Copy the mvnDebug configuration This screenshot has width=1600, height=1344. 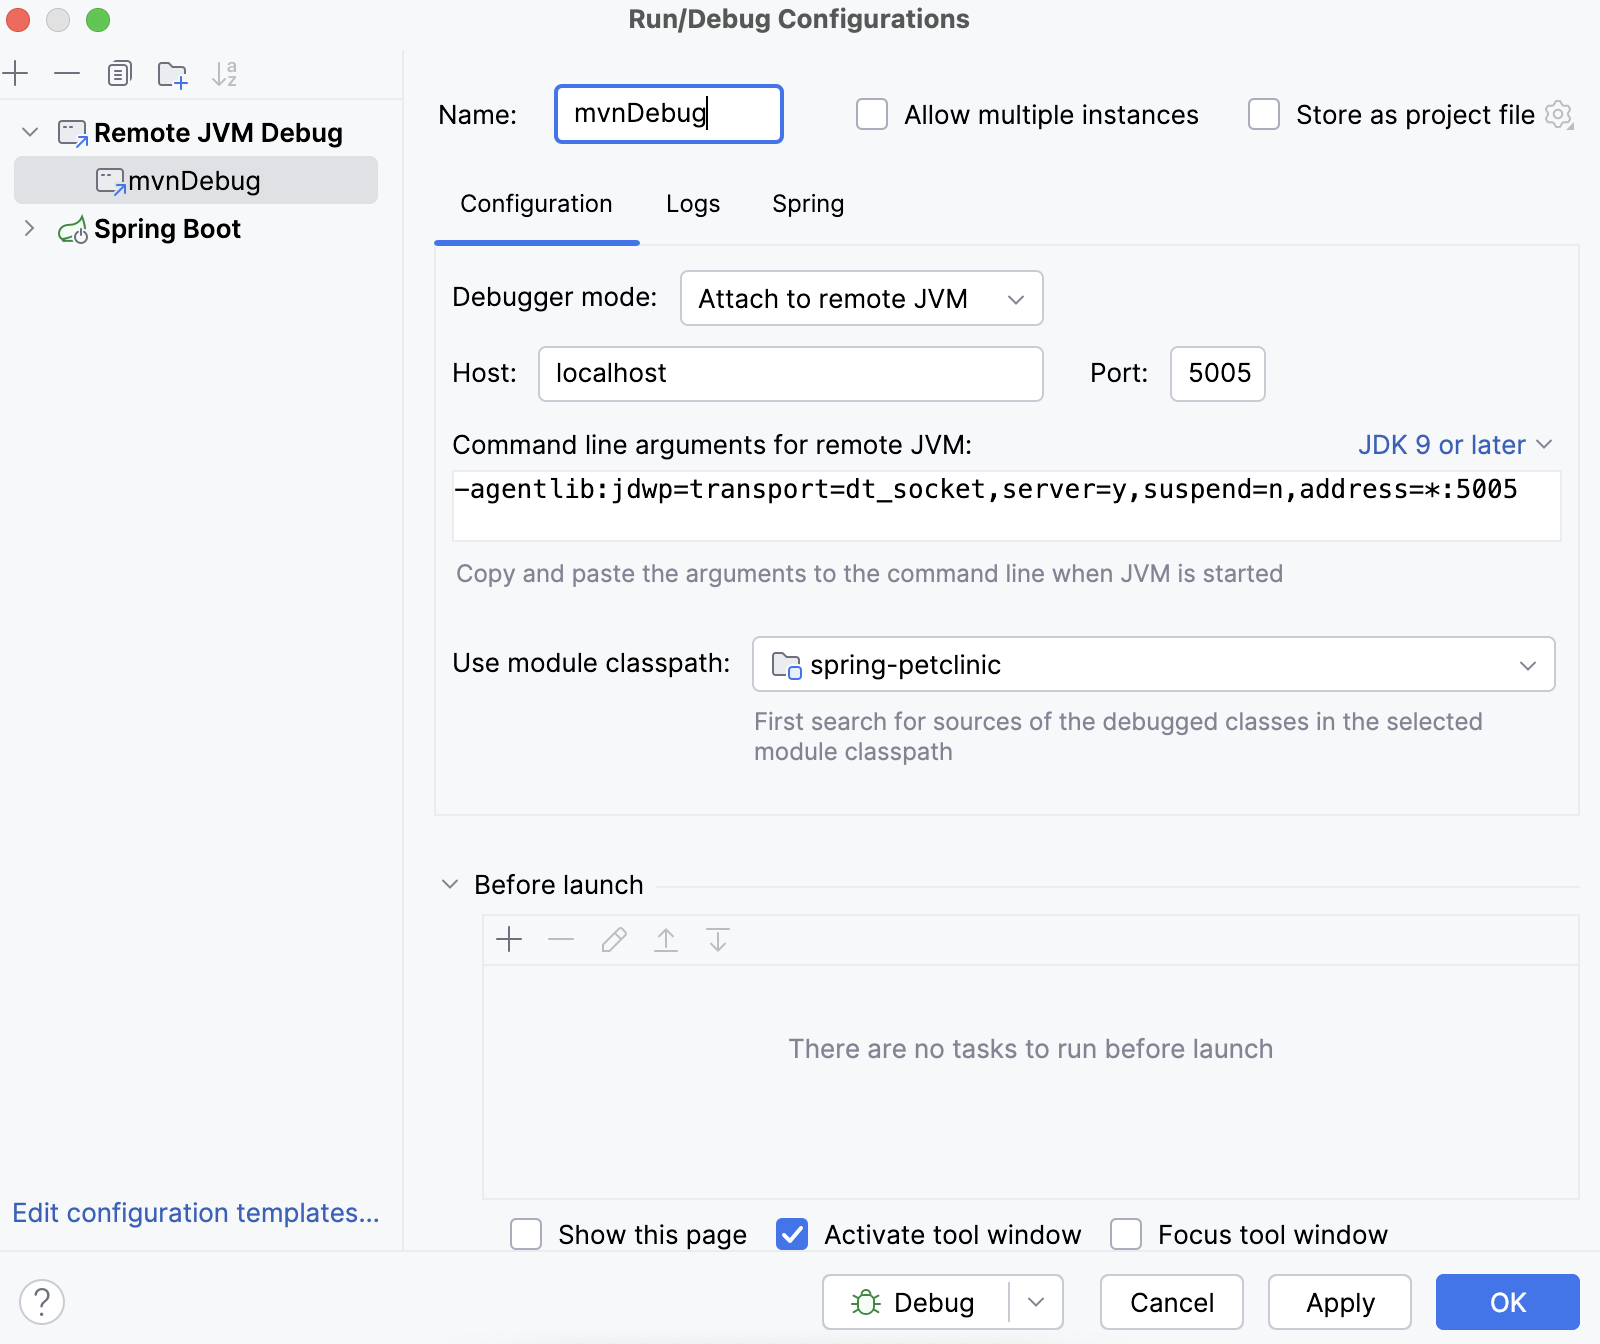click(120, 73)
